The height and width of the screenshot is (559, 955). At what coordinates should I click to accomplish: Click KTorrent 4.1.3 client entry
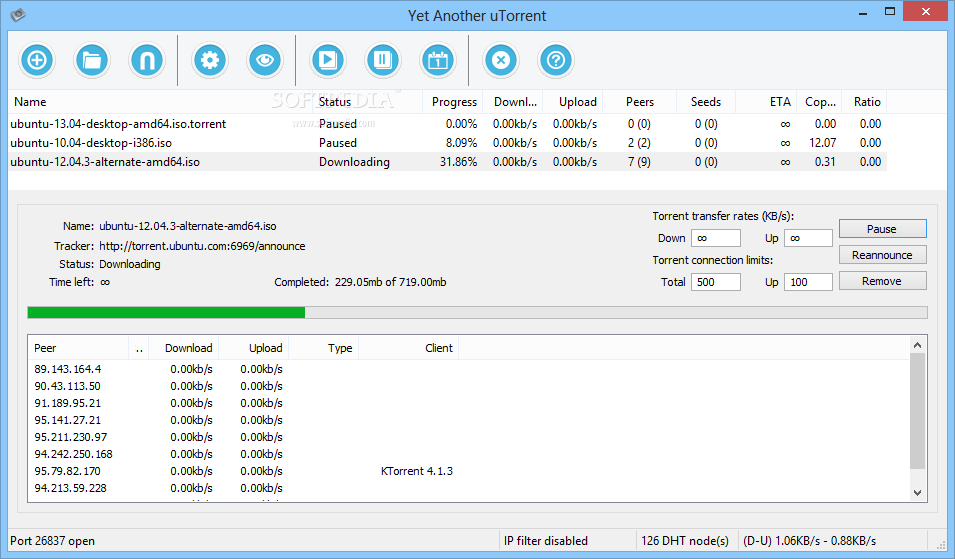pos(417,471)
